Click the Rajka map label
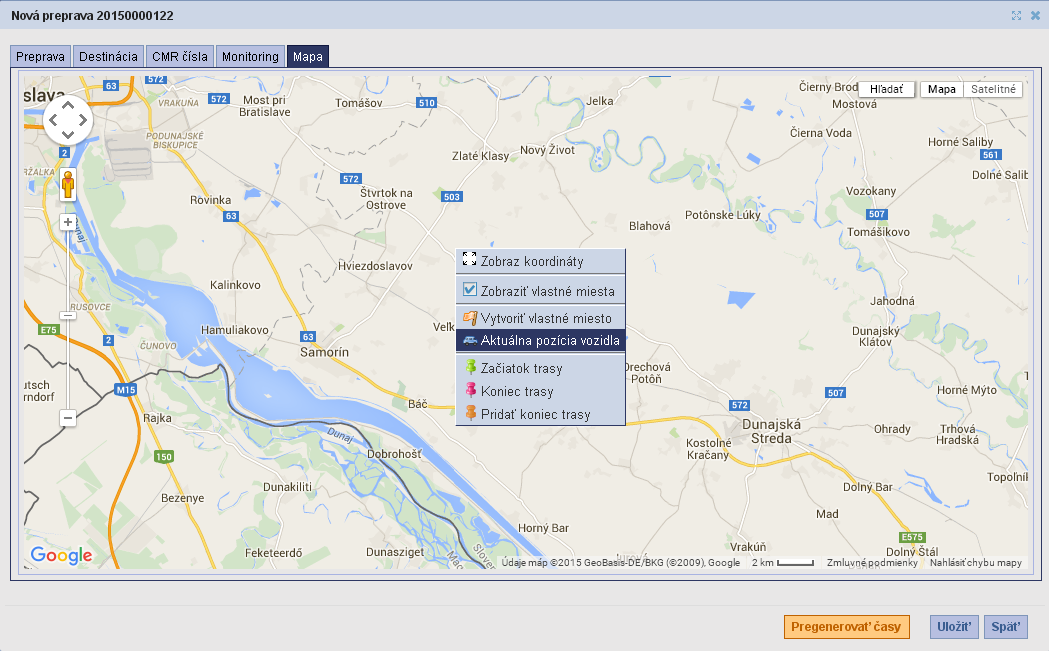 tap(157, 418)
